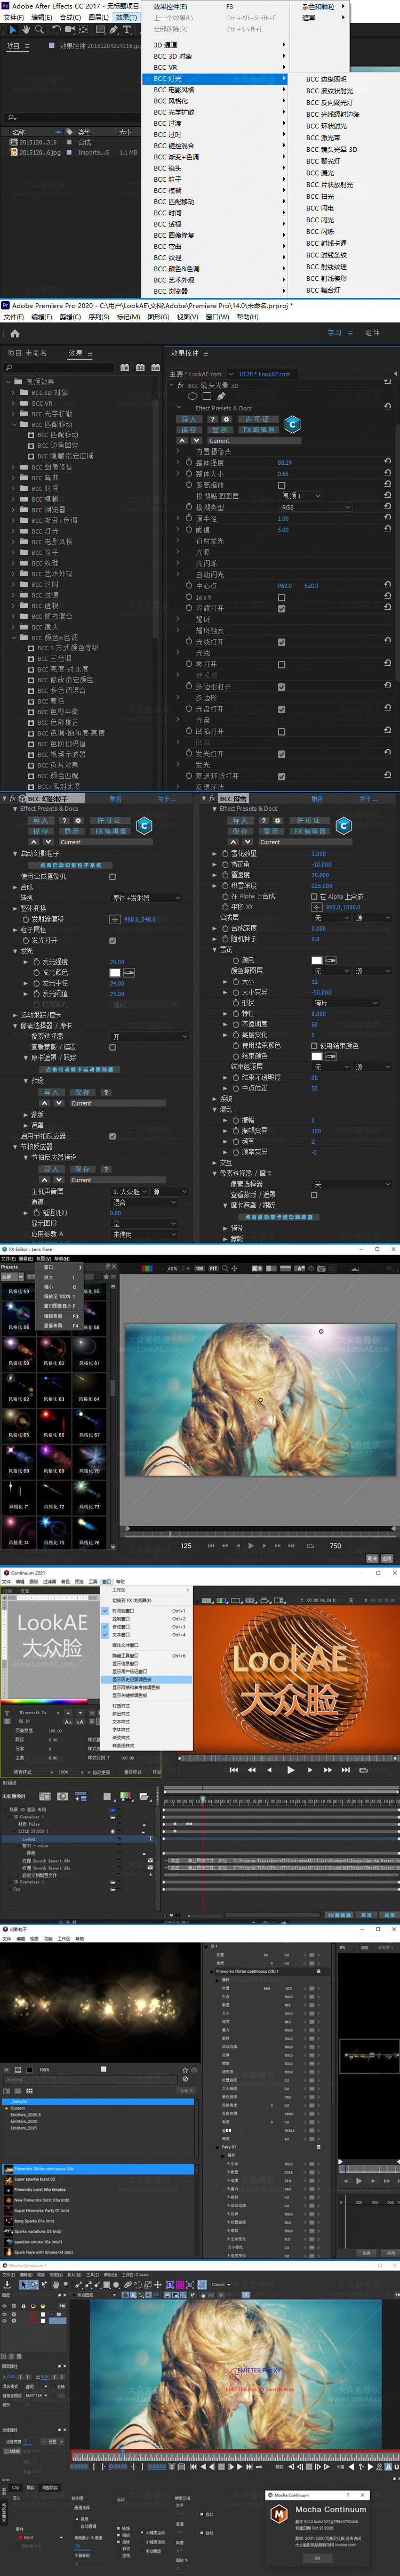Click the white 发光颜色 color swatch
The image size is (400, 2576).
pos(115,972)
